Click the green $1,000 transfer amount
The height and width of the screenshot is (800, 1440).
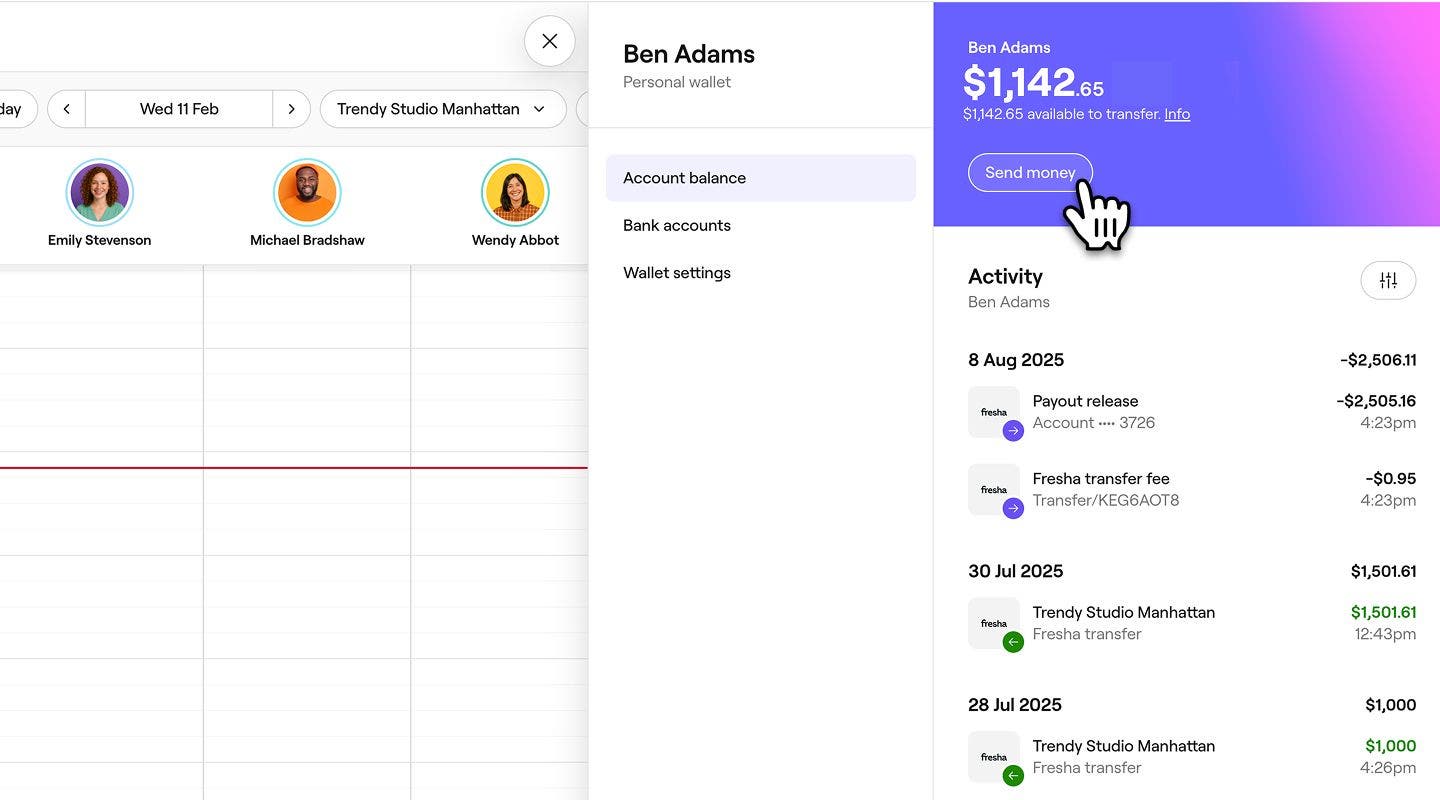click(x=1391, y=746)
